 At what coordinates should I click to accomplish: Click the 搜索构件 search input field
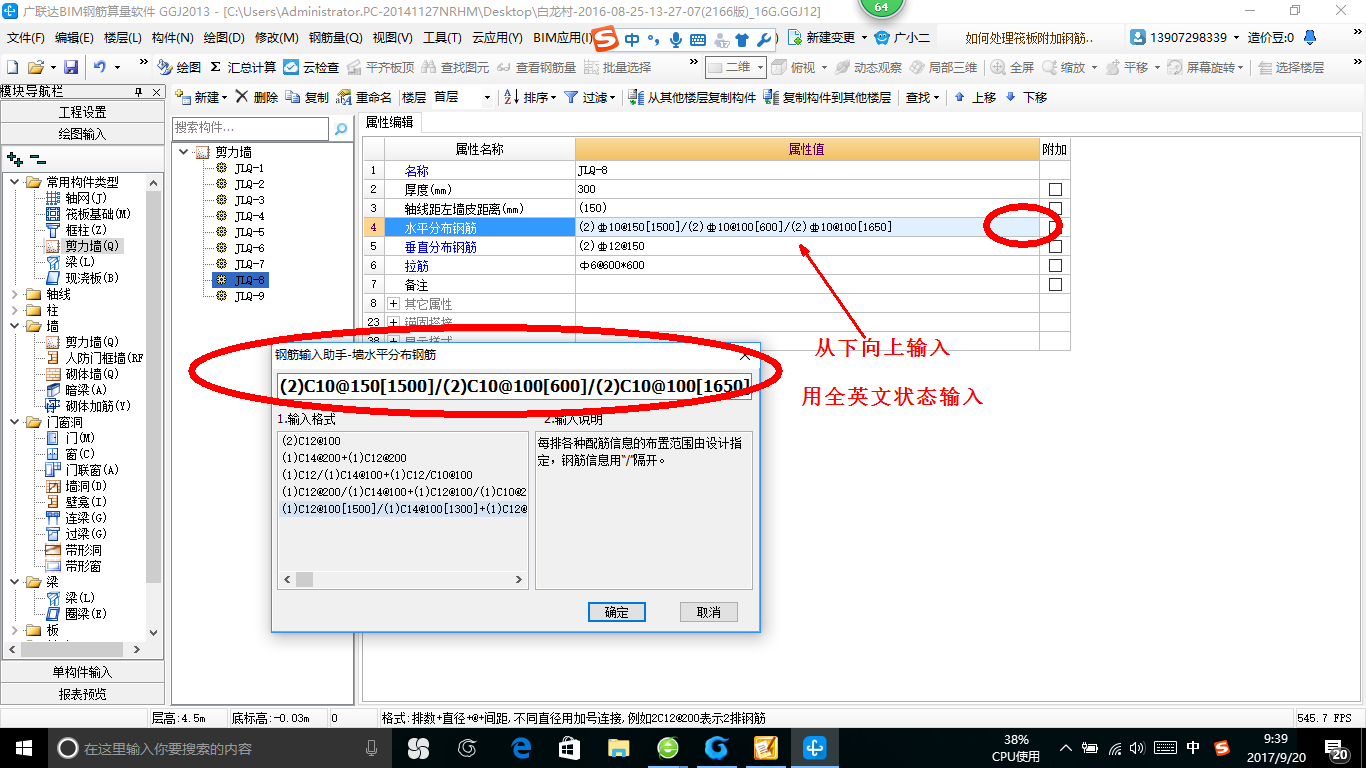click(250, 128)
